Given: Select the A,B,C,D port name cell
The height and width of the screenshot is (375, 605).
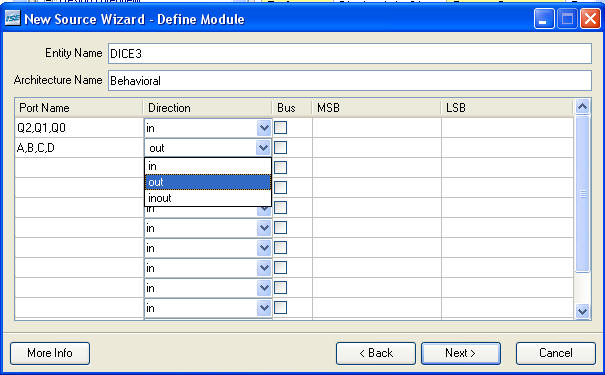Looking at the screenshot, I should (79, 148).
